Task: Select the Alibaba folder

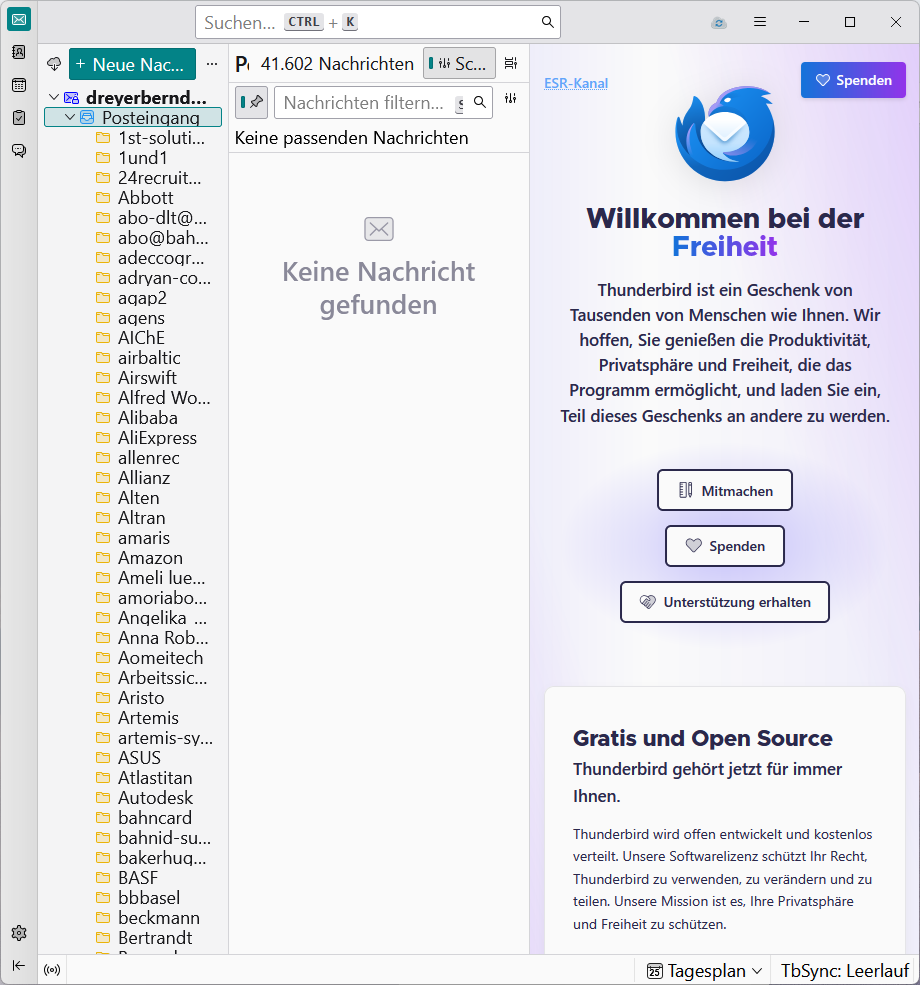Action: click(x=148, y=418)
